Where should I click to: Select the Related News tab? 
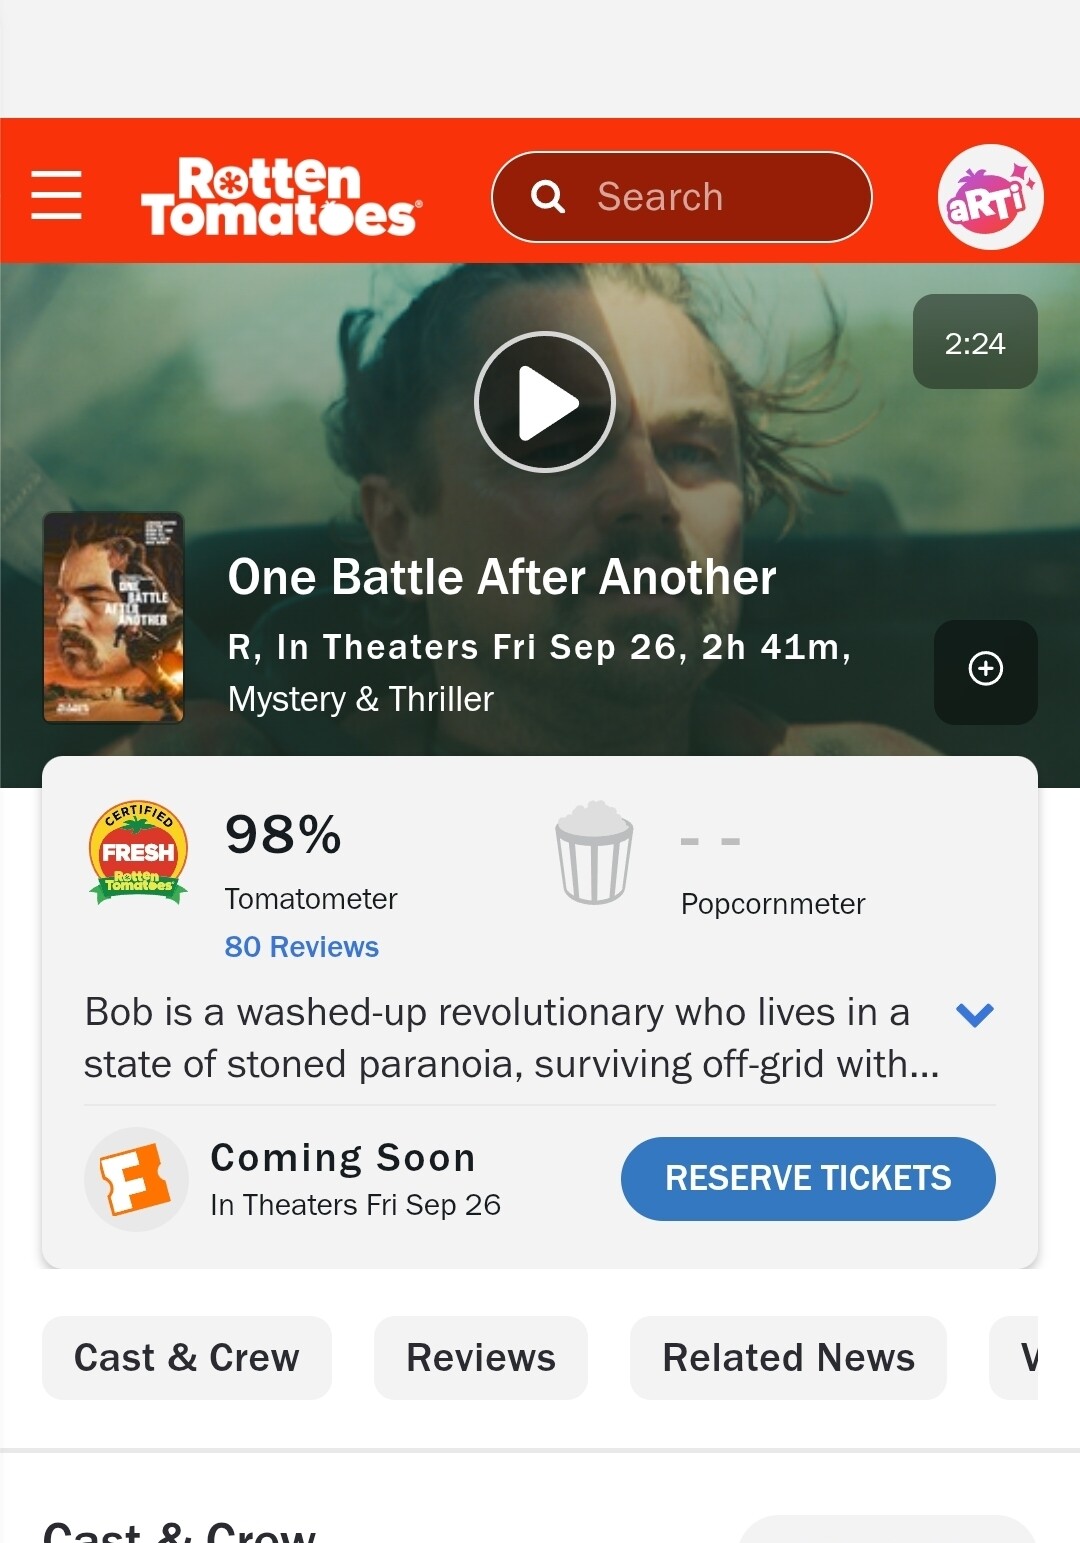tap(788, 1358)
